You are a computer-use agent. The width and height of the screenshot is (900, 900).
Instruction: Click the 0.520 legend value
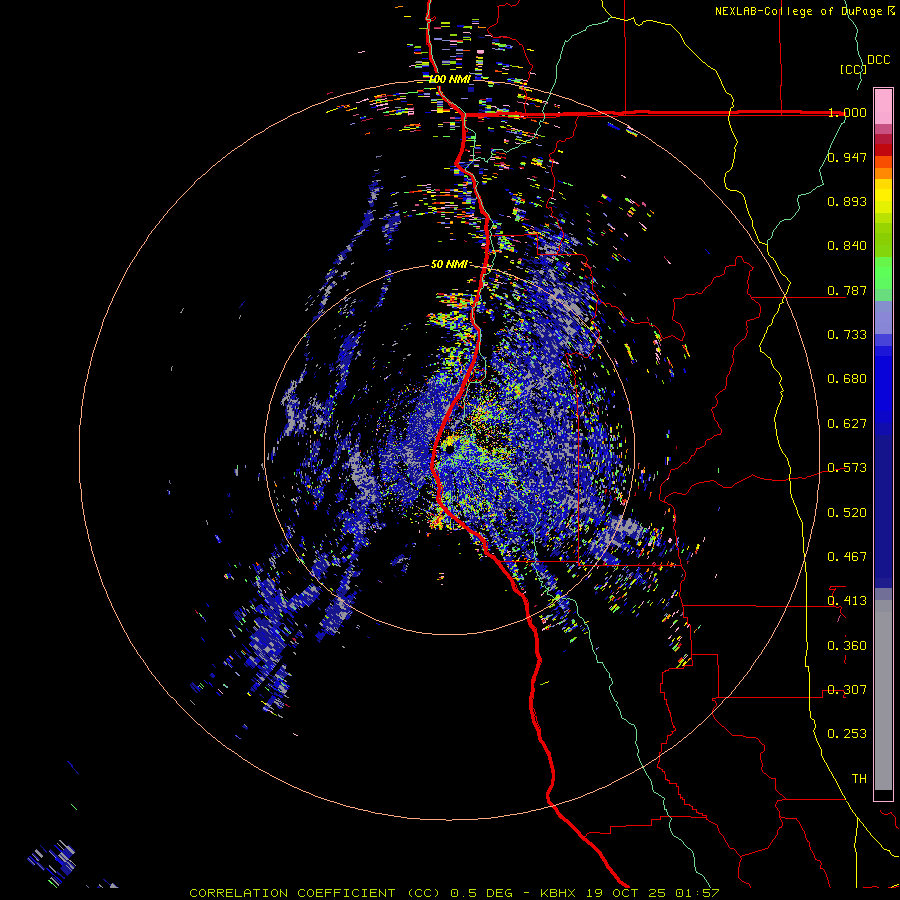pyautogui.click(x=847, y=513)
